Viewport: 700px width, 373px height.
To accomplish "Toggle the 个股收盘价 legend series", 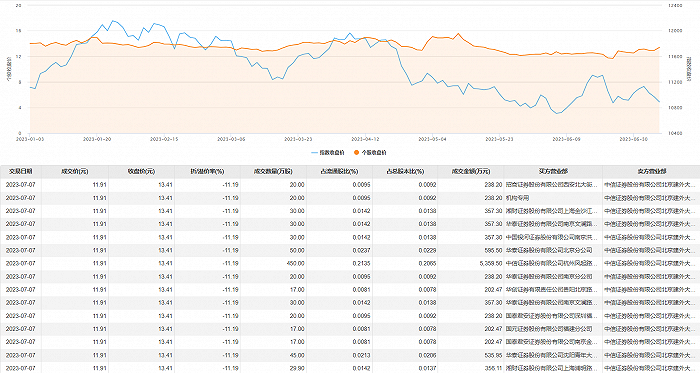I will [370, 153].
